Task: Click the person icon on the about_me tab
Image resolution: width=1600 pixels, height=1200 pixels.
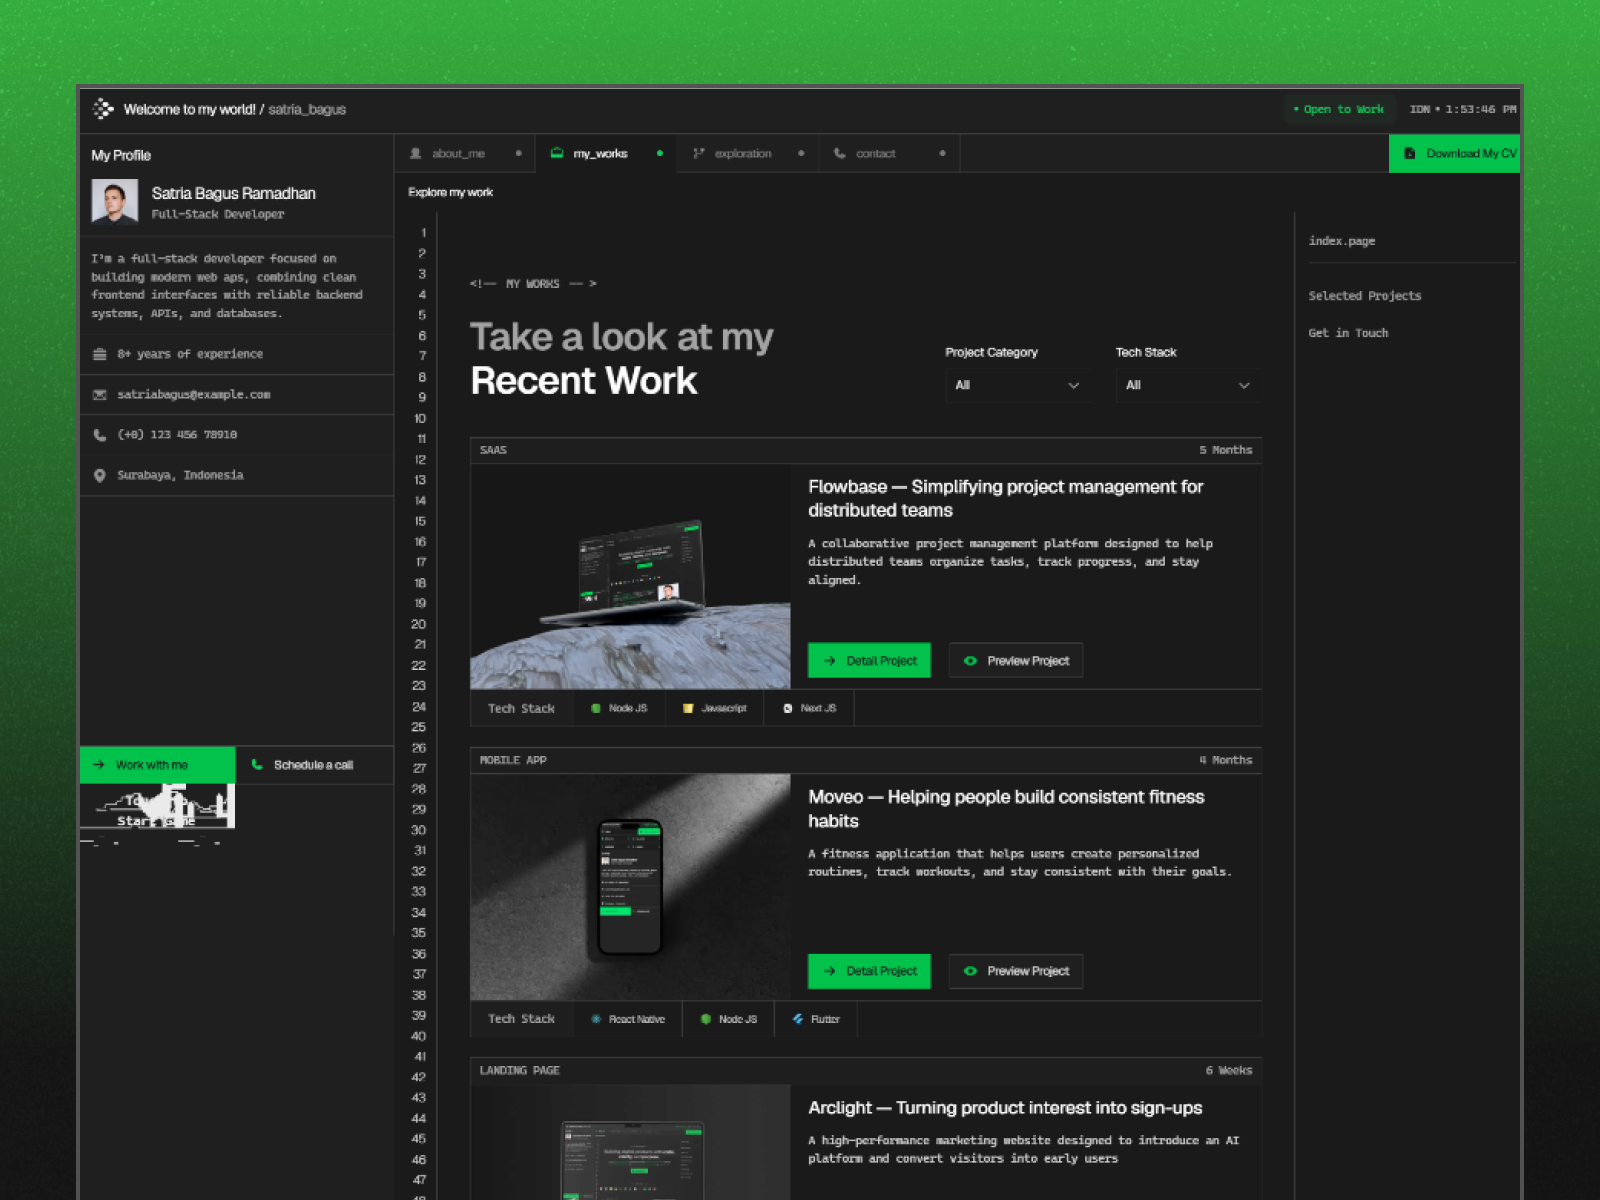Action: [x=416, y=153]
